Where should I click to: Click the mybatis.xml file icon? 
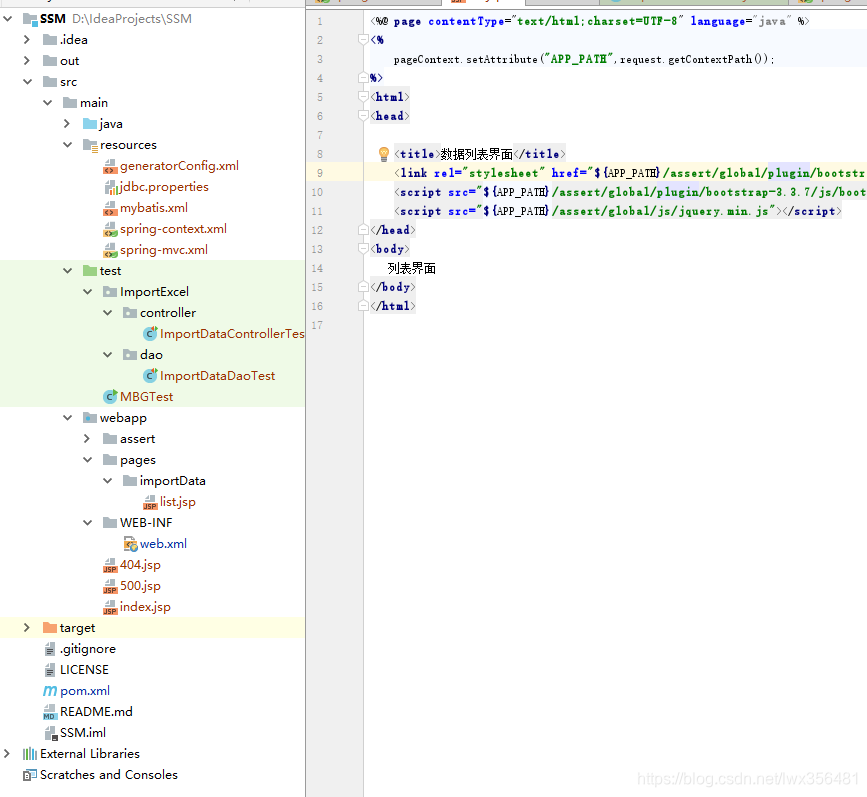point(110,208)
